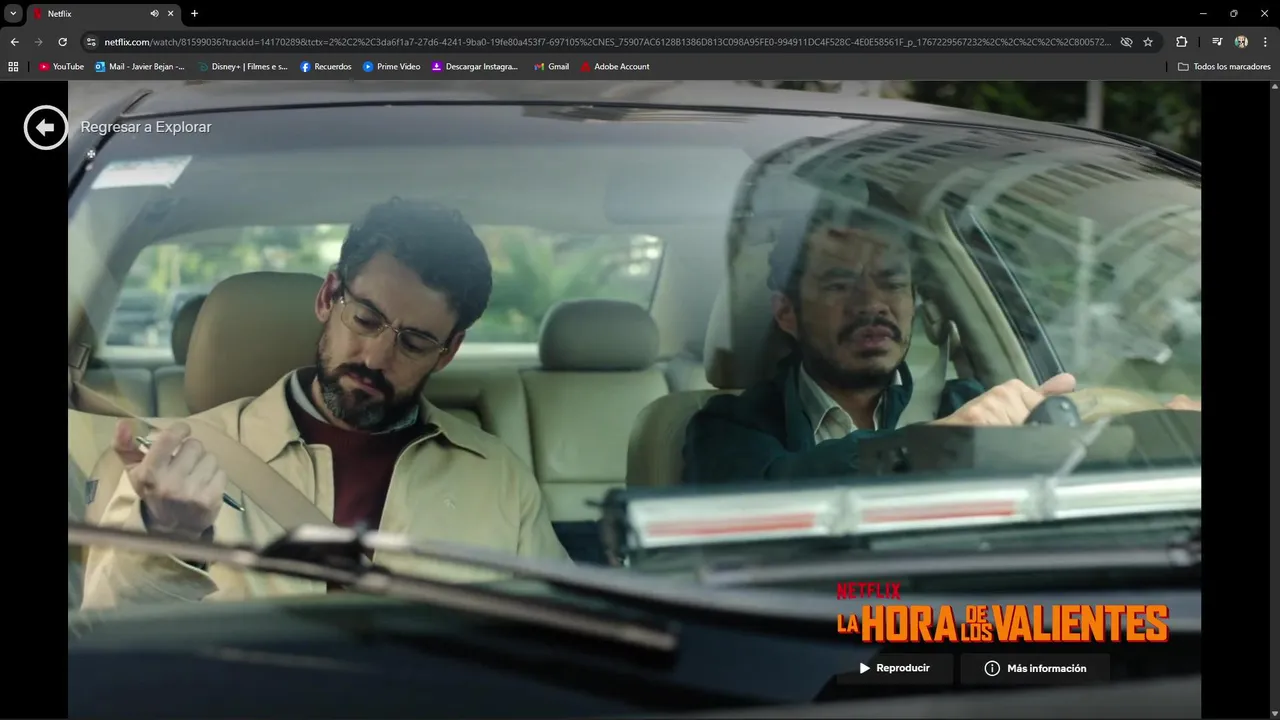Open the apps grid in bookmarks bar
Viewport: 1280px width, 720px height.
[13, 67]
